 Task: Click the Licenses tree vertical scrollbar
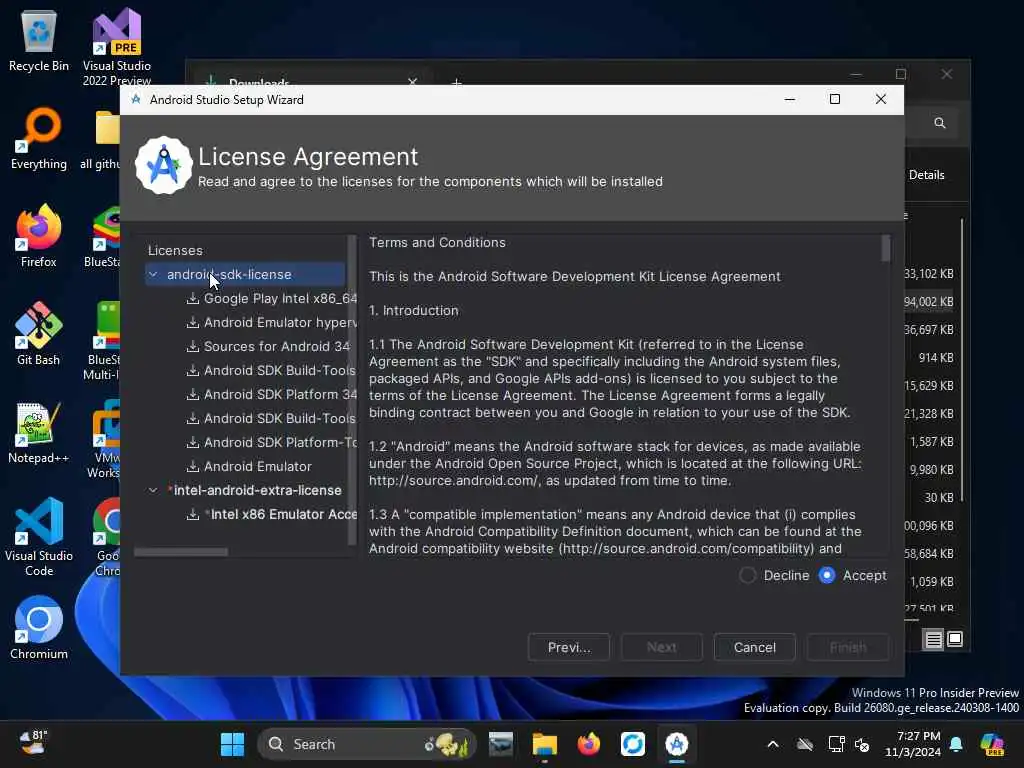[352, 390]
